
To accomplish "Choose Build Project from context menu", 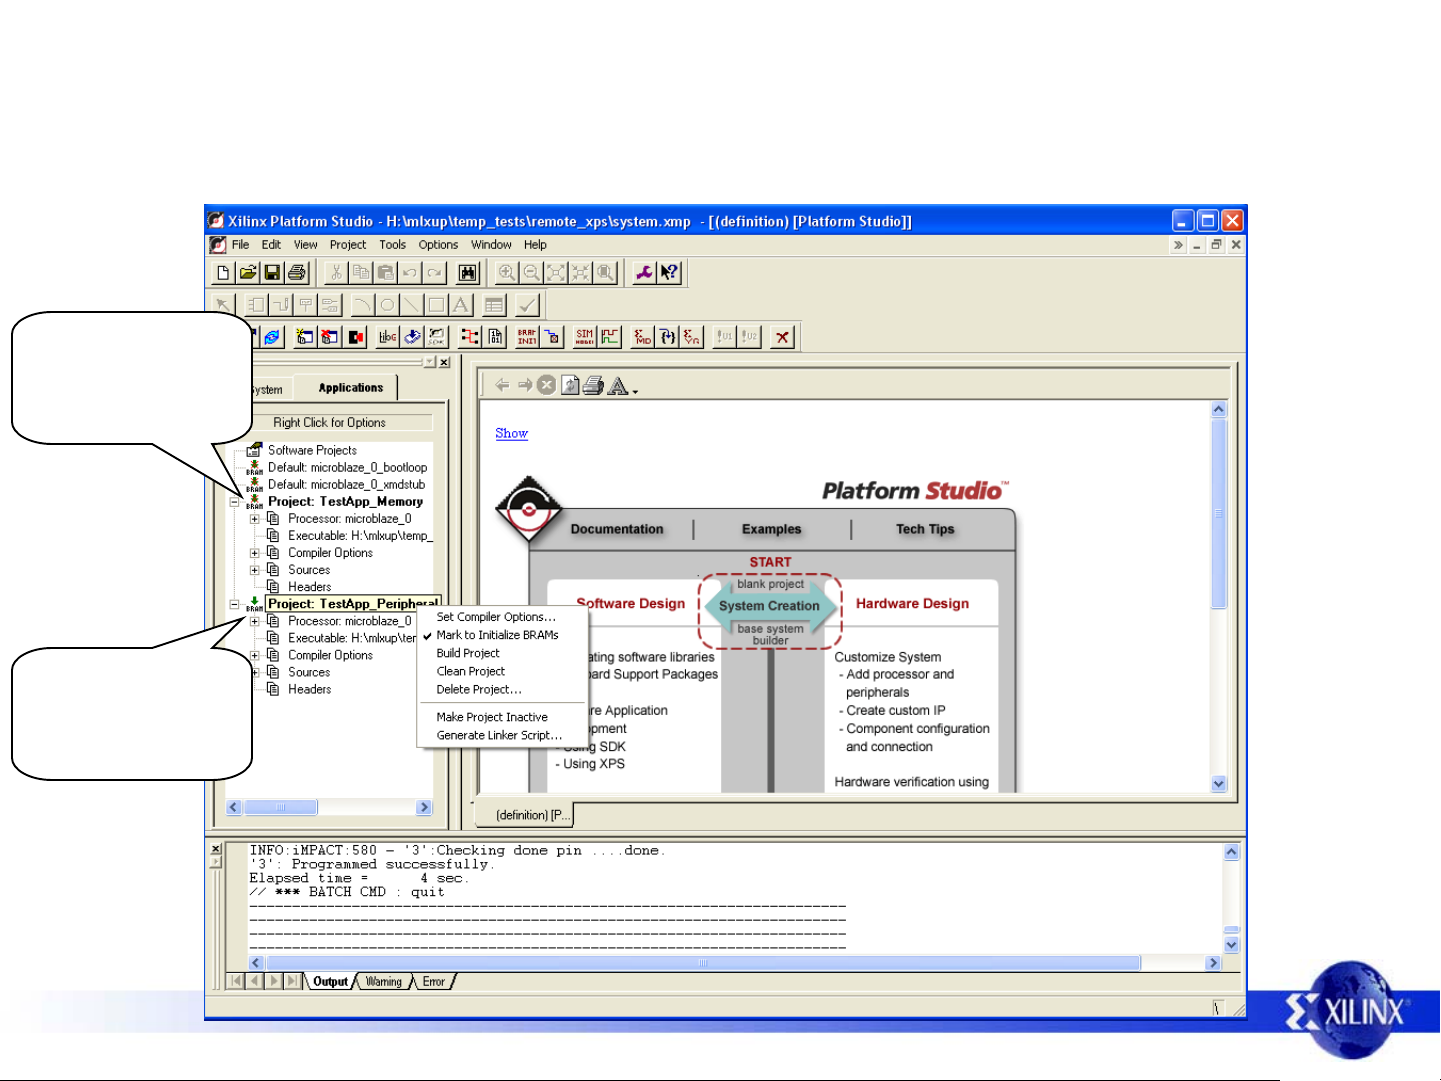I will point(497,653).
